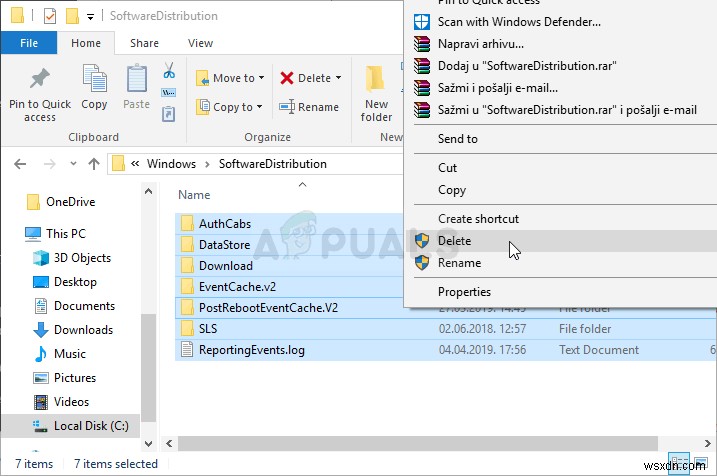The width and height of the screenshot is (717, 476).
Task: Go back with the Back arrow
Action: 20,164
